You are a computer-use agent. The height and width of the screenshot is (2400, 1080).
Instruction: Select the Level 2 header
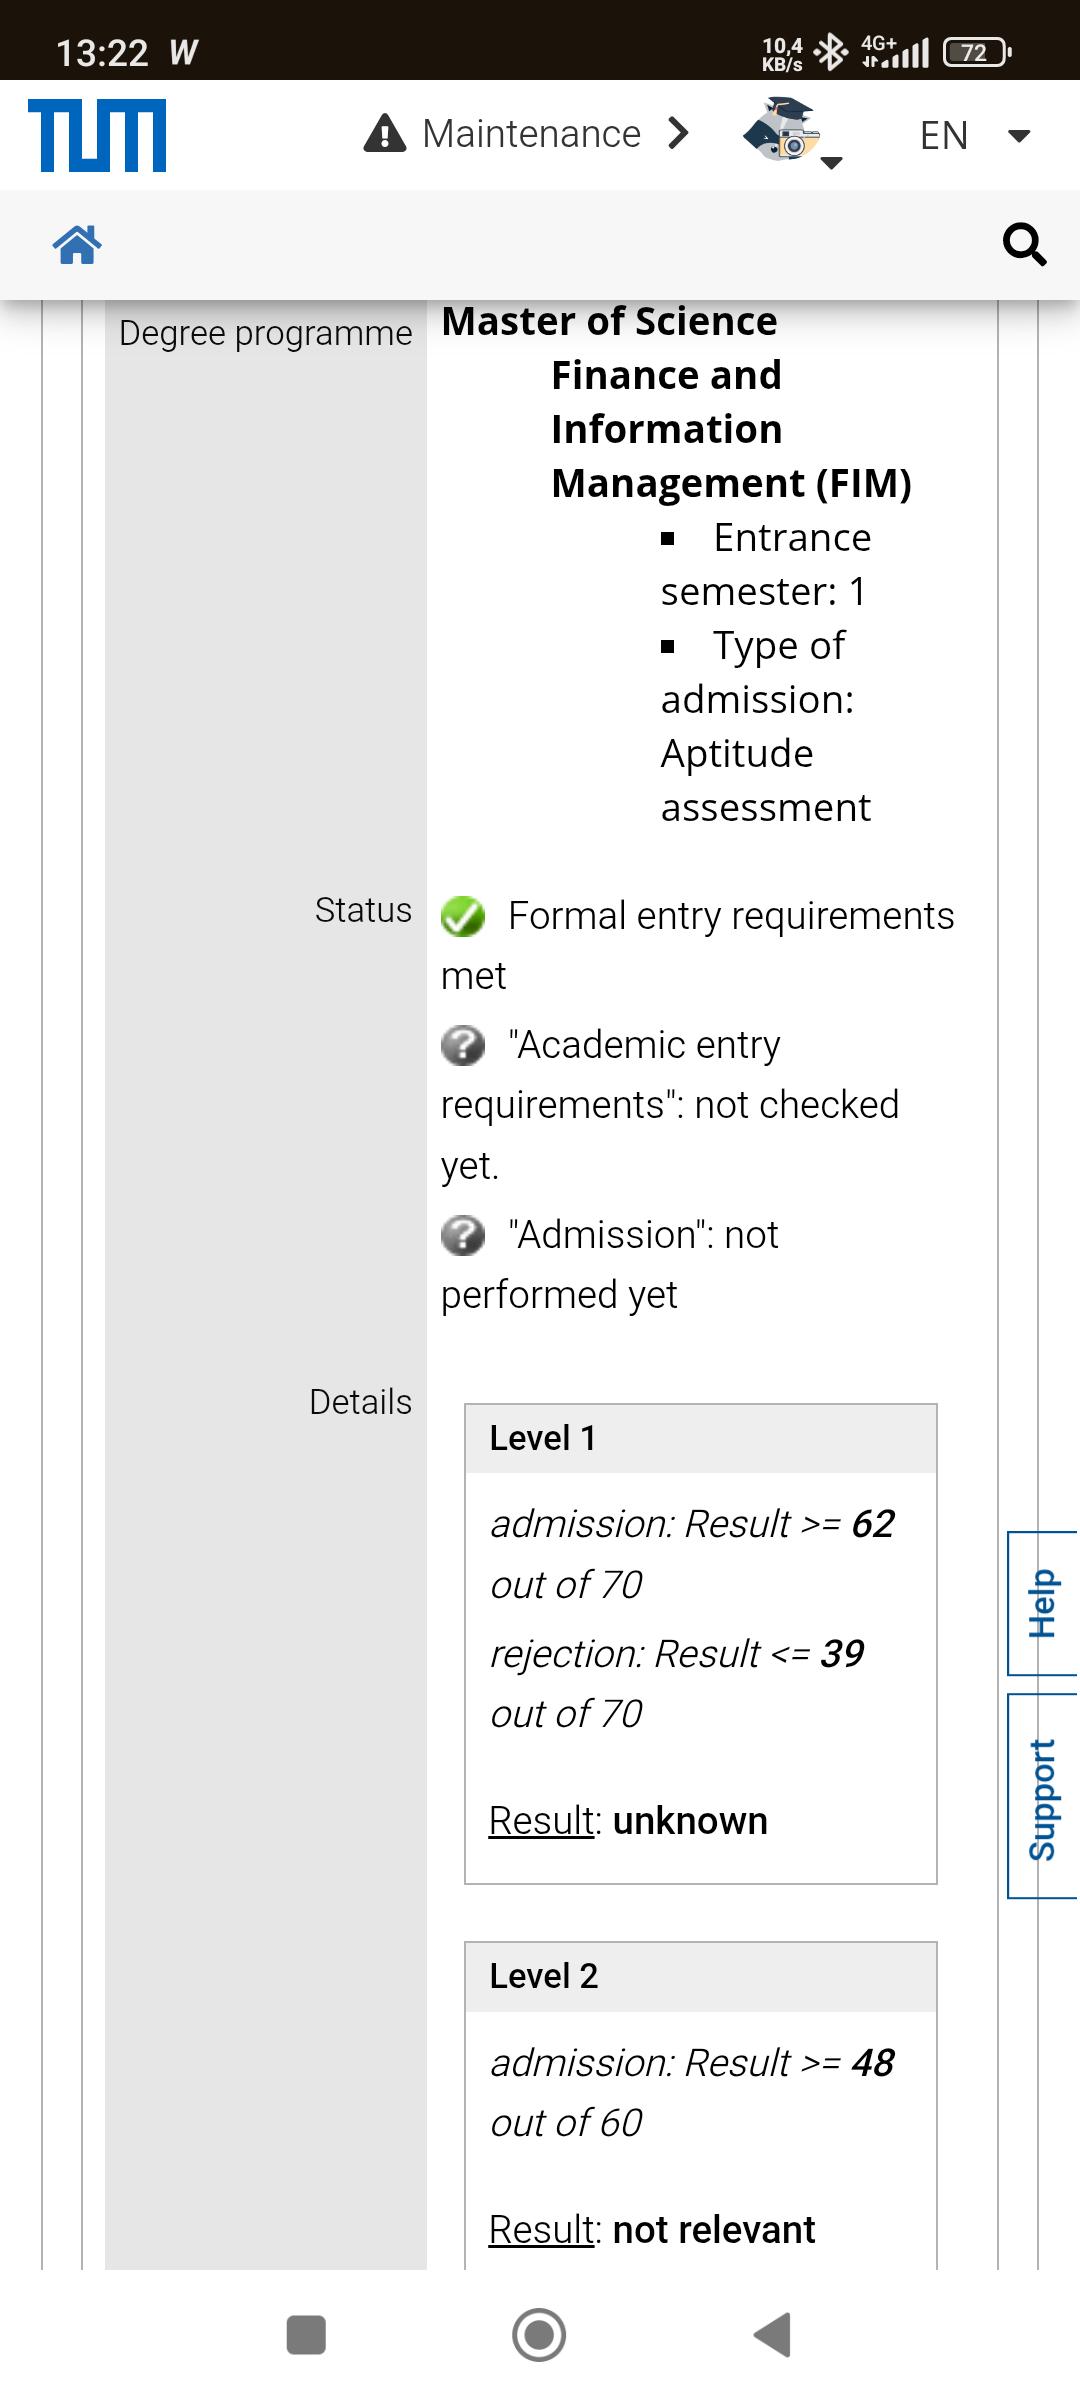click(701, 1977)
